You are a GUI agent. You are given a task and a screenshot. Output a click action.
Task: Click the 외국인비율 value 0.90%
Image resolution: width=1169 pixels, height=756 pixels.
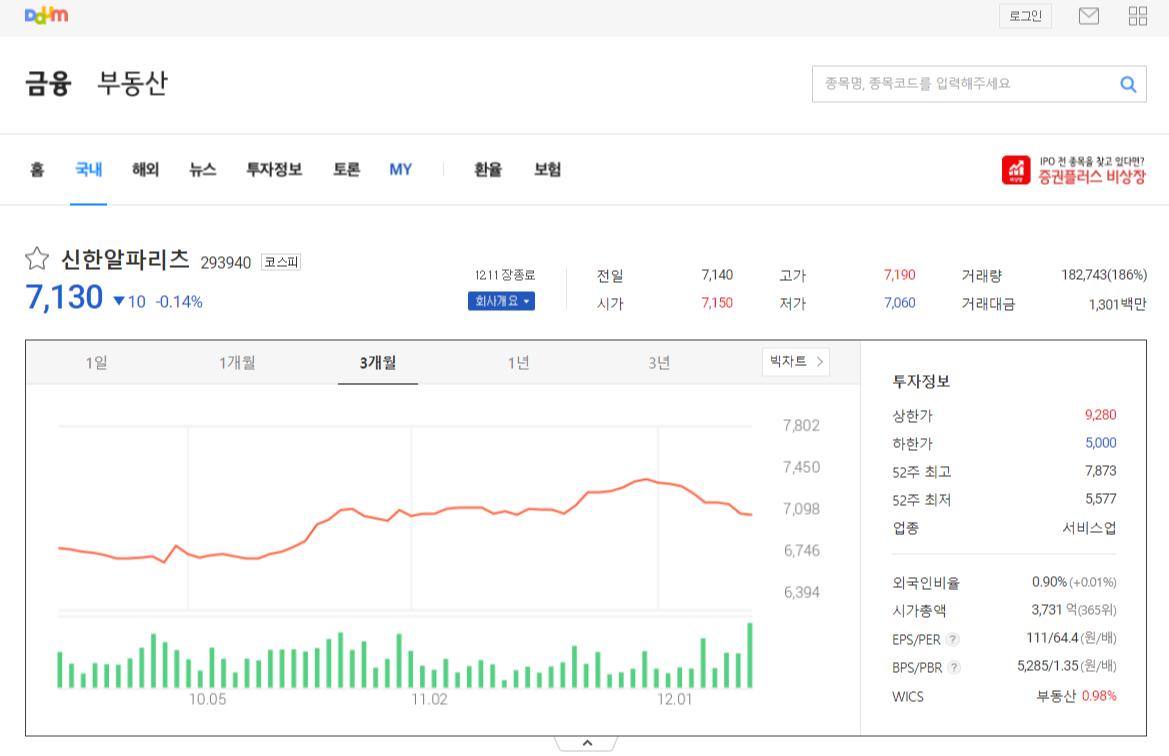coord(1049,582)
